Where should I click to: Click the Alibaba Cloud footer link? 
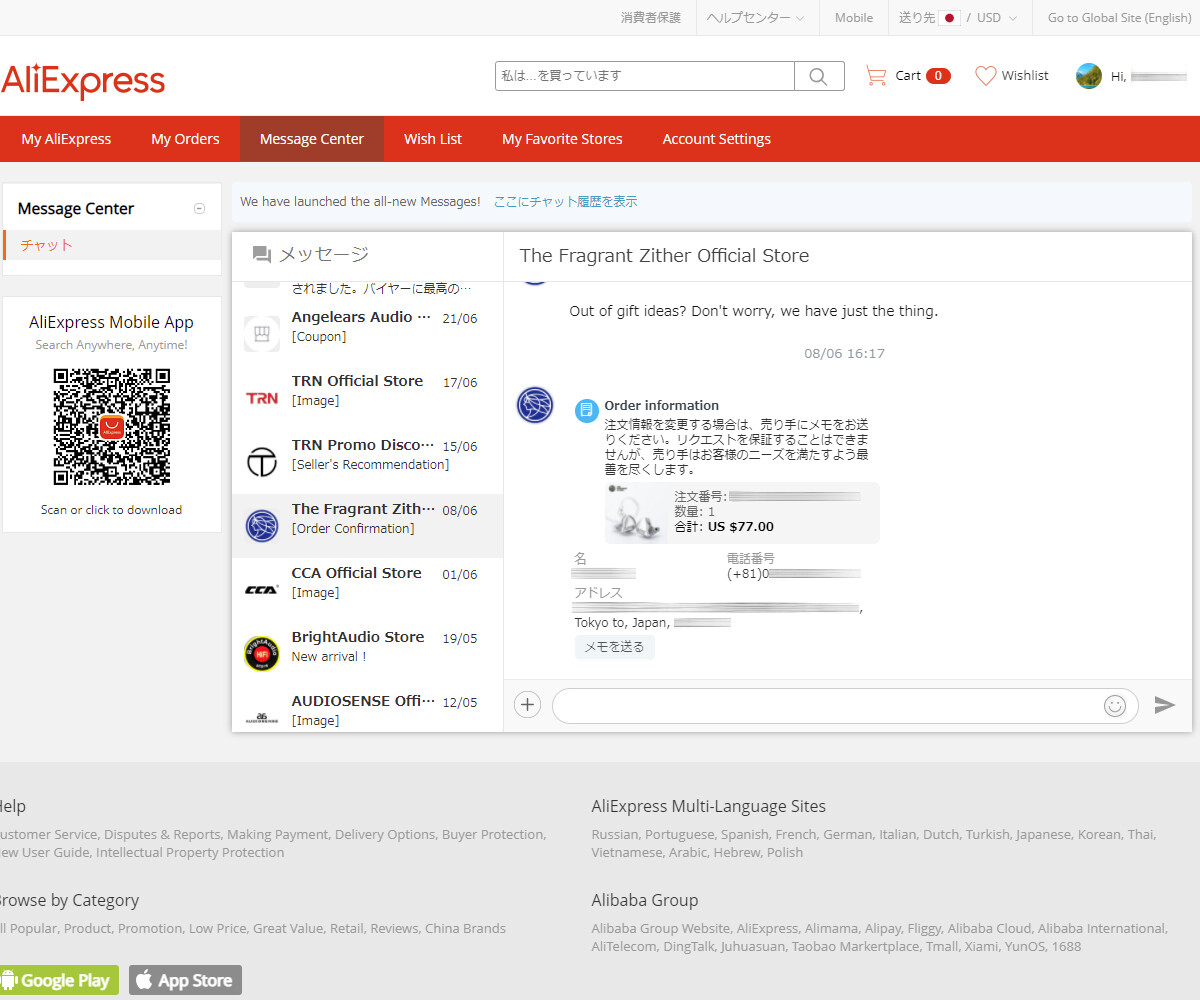click(x=989, y=928)
